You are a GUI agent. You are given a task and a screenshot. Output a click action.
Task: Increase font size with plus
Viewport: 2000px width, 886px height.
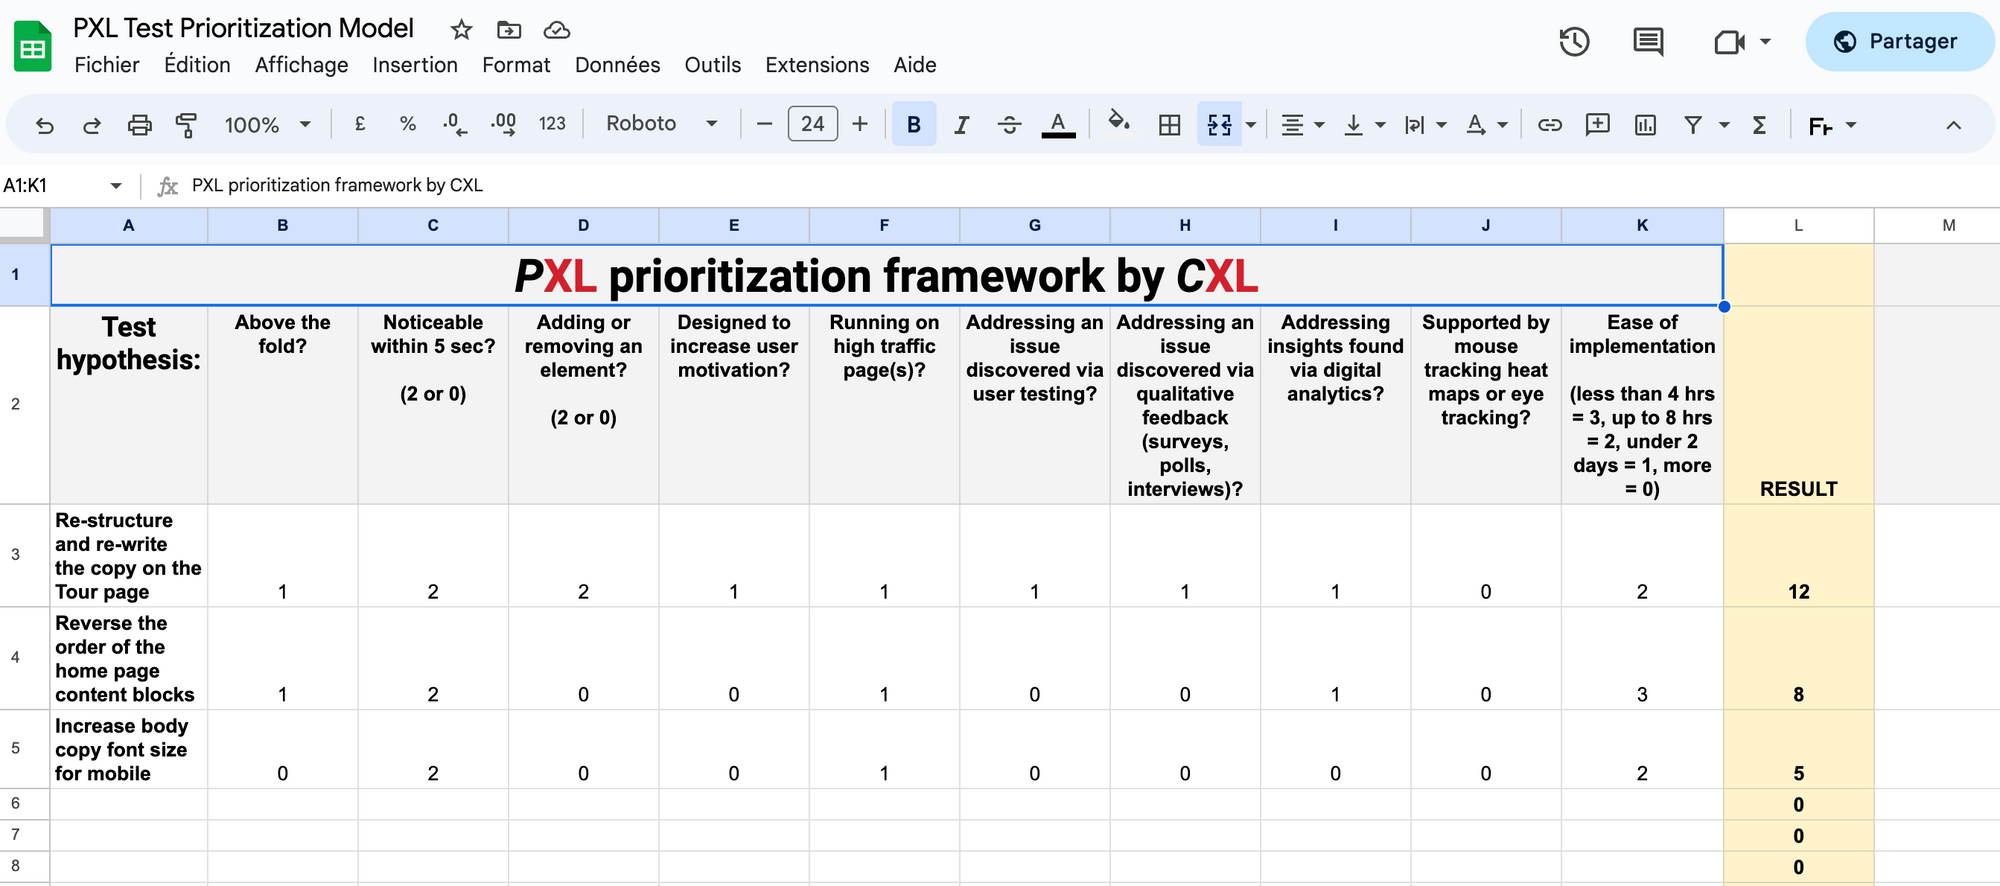pos(860,124)
